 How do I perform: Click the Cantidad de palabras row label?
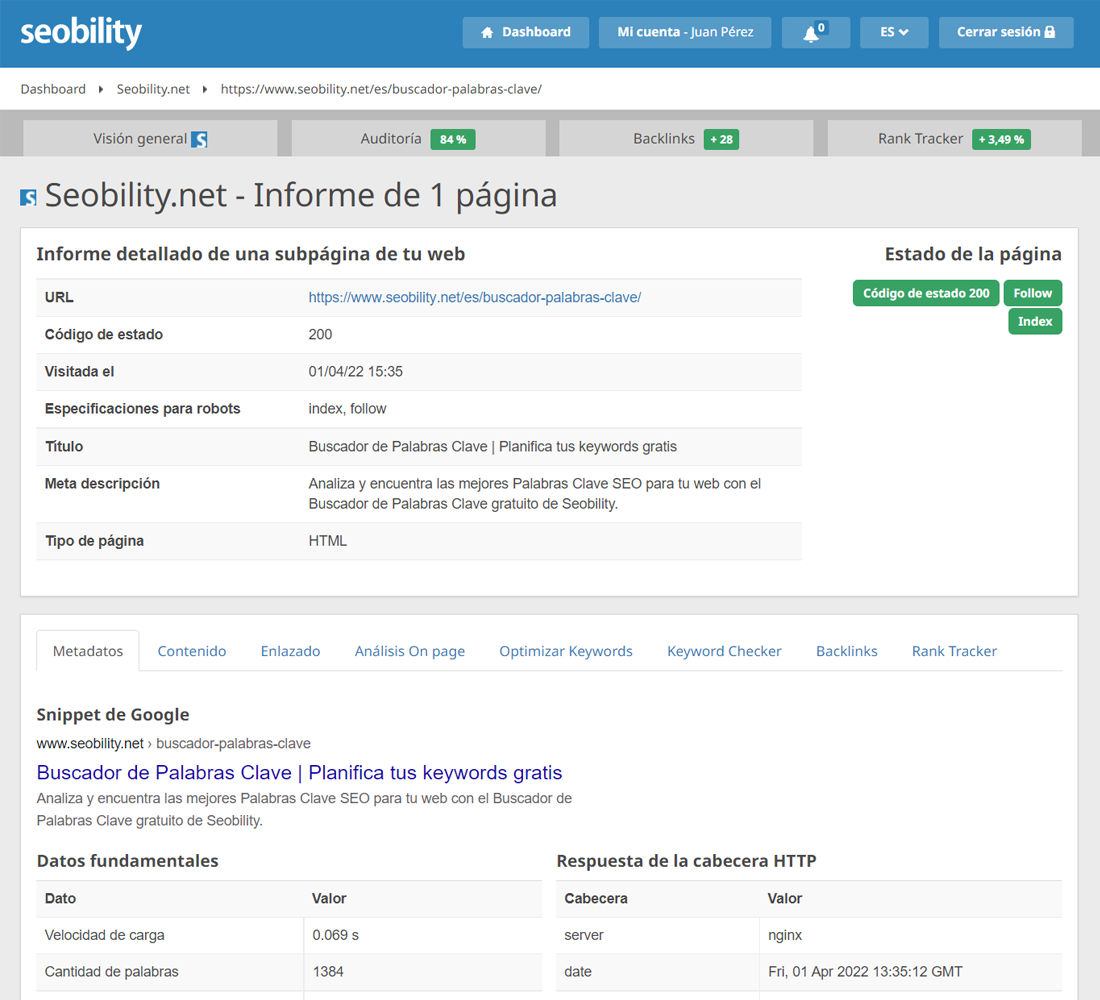click(112, 971)
